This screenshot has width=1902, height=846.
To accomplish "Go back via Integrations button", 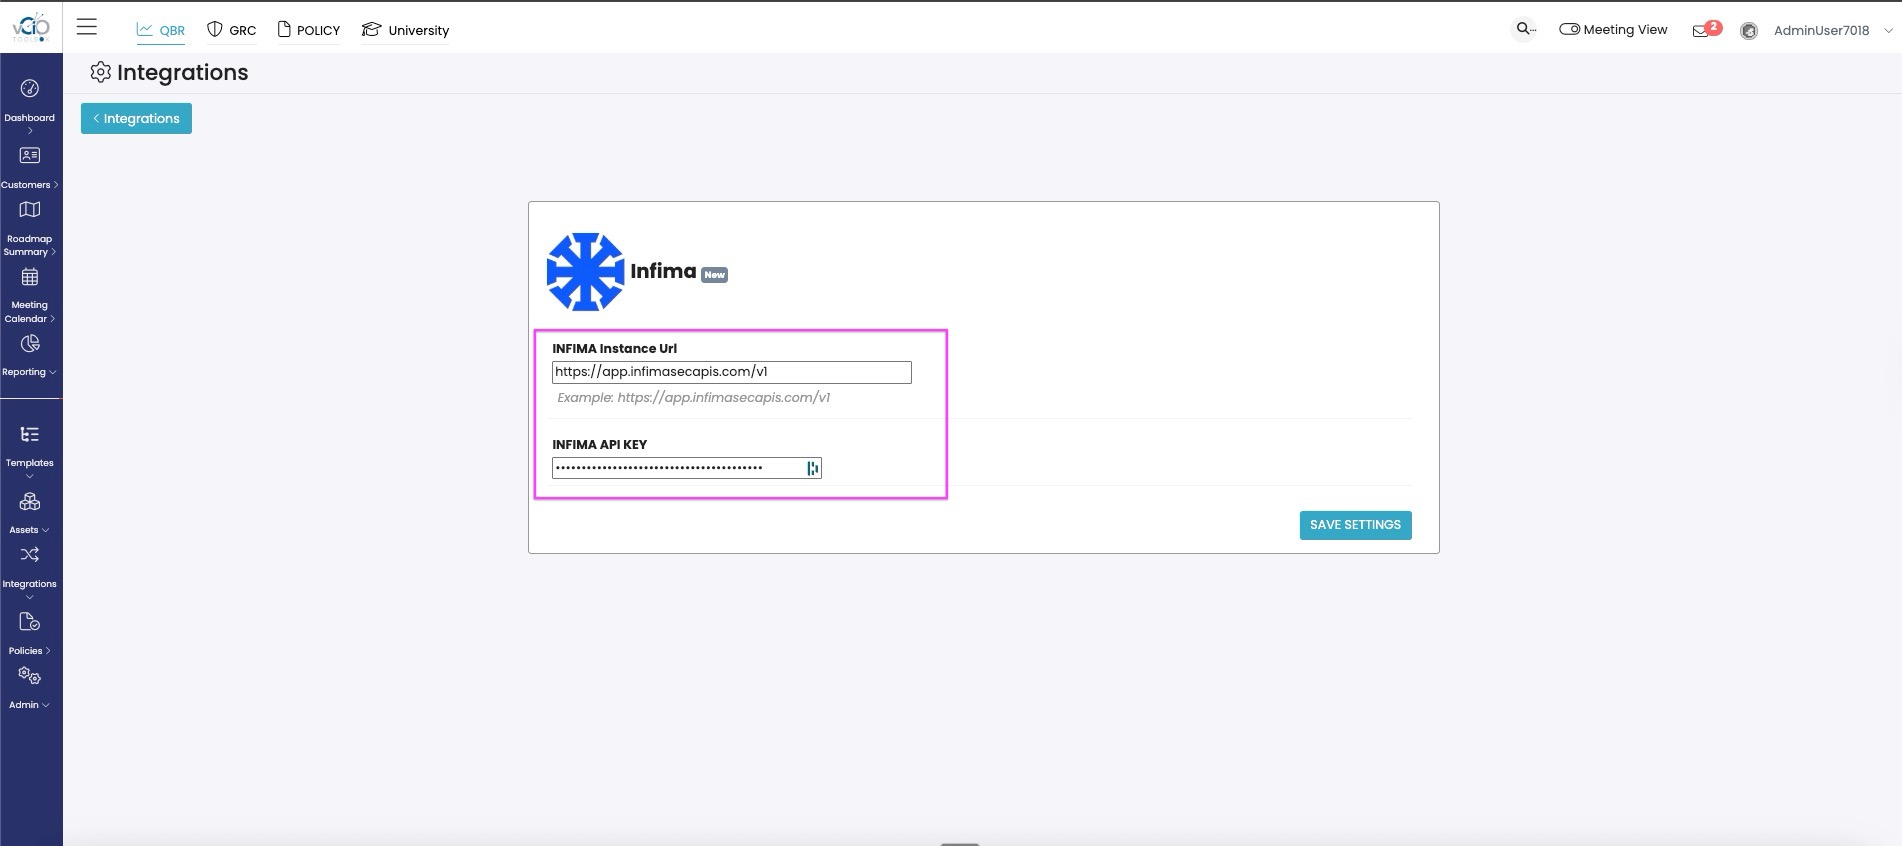I will pyautogui.click(x=136, y=118).
